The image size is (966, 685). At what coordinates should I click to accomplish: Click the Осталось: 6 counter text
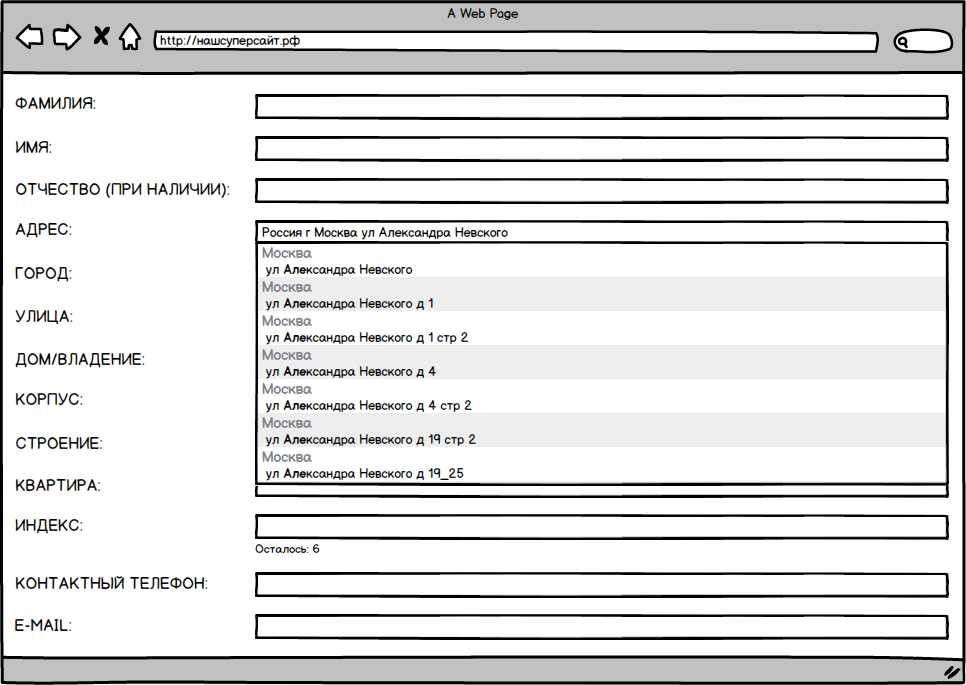click(287, 549)
